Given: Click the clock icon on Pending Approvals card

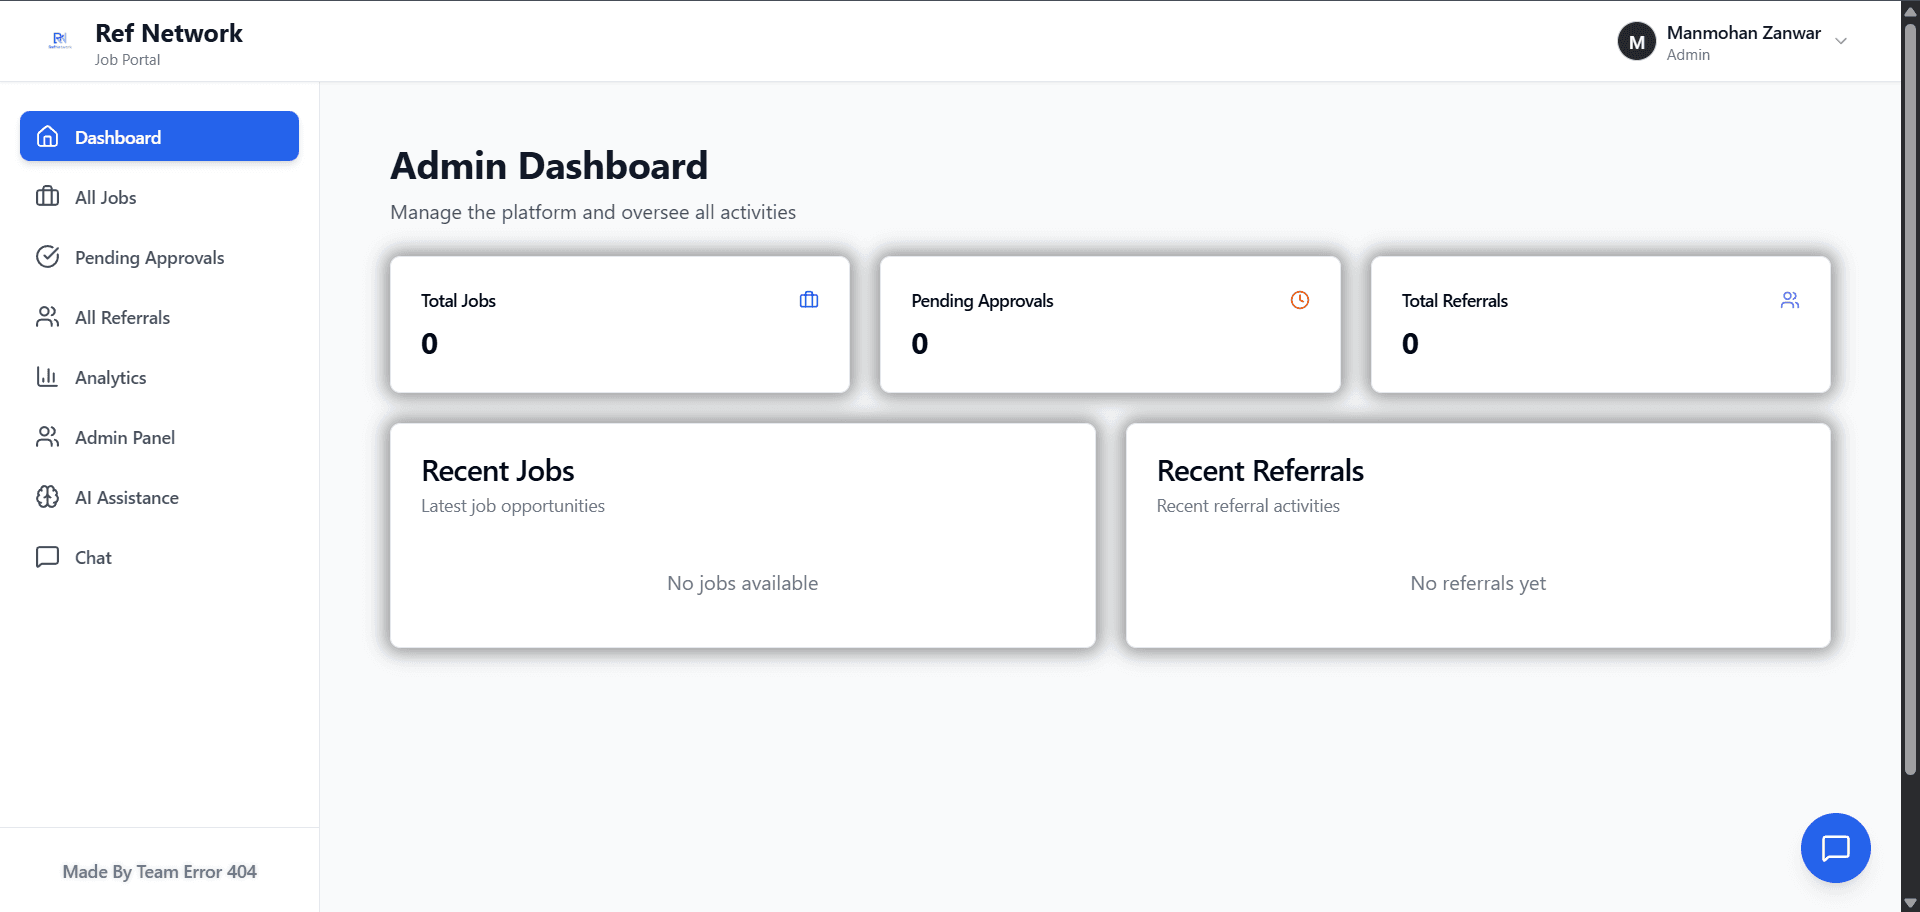Looking at the screenshot, I should [x=1299, y=299].
